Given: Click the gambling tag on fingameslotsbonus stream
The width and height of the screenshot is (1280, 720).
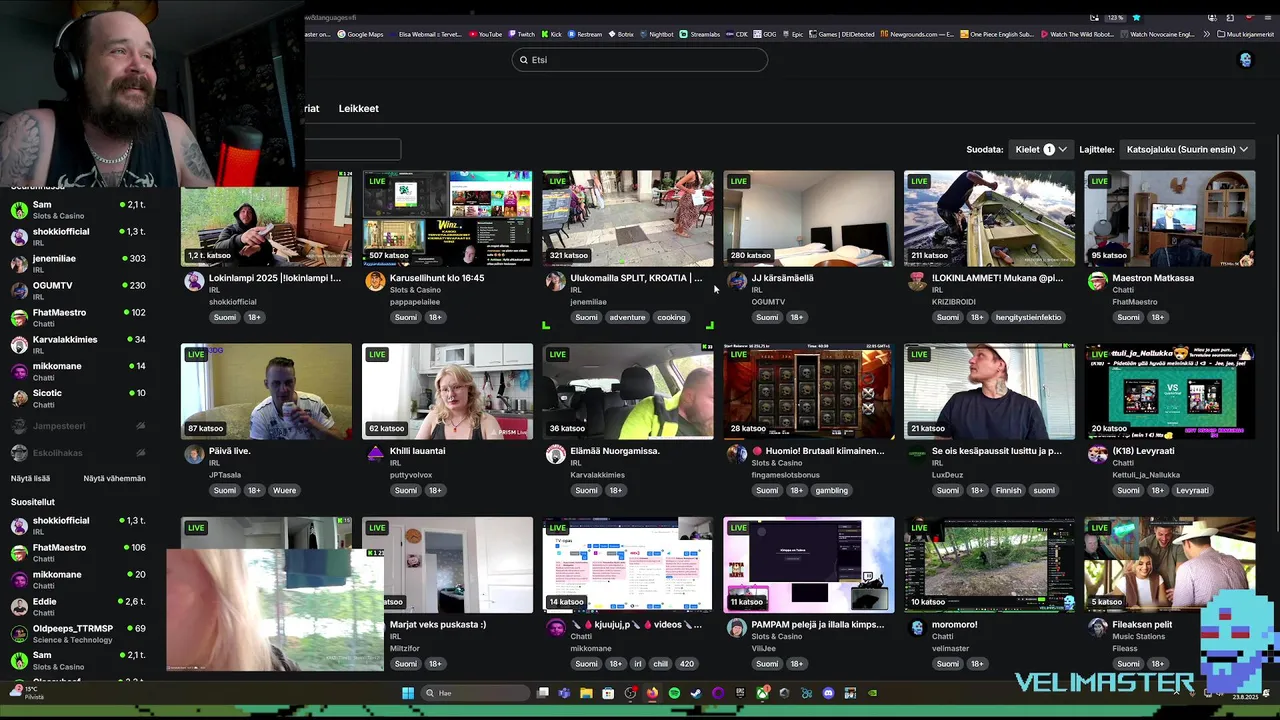Looking at the screenshot, I should pyautogui.click(x=831, y=490).
